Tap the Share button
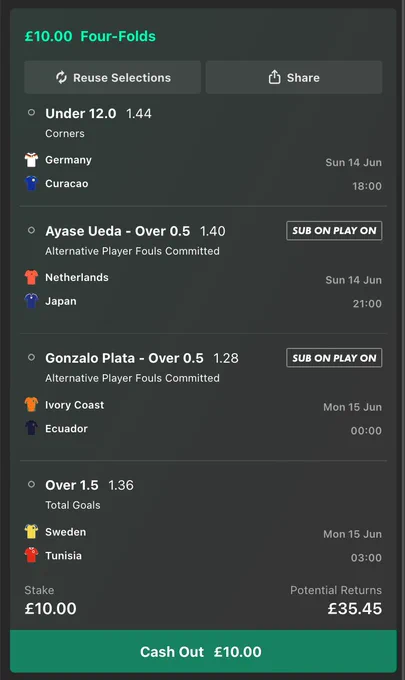Image resolution: width=405 pixels, height=680 pixels. pyautogui.click(x=294, y=77)
